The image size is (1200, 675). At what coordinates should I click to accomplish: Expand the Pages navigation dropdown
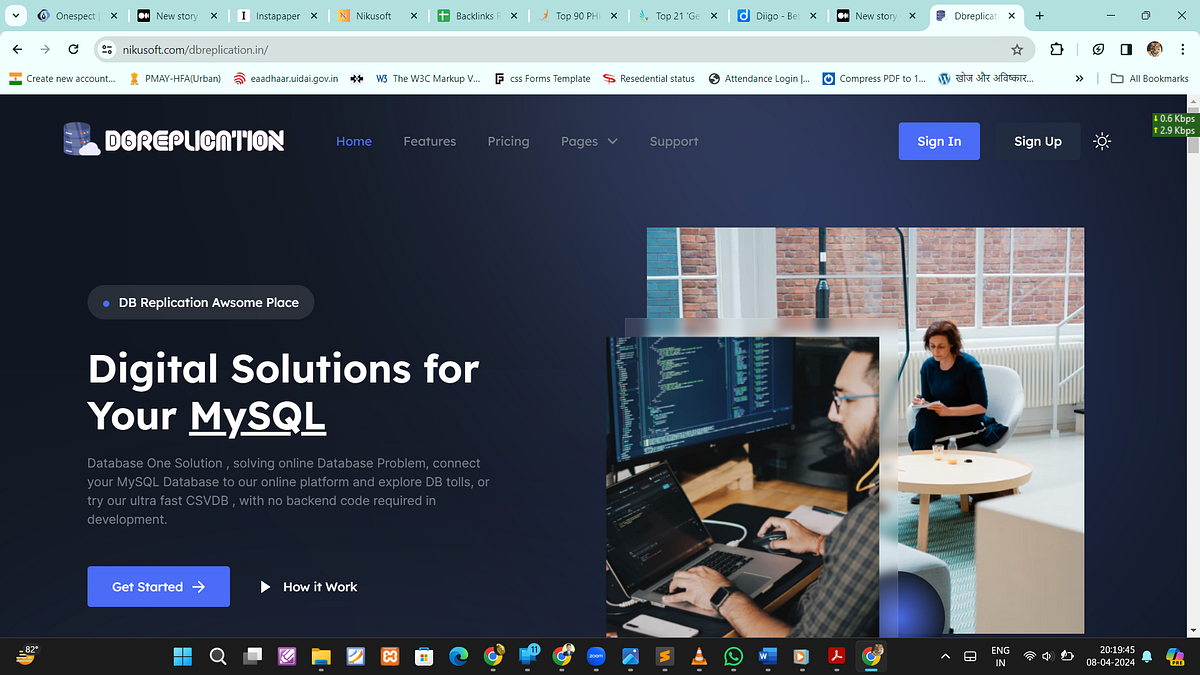click(x=589, y=141)
